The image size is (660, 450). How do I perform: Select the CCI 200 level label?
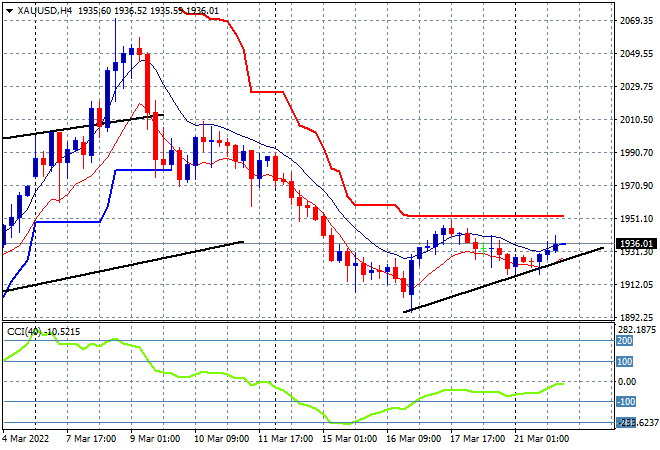(625, 341)
